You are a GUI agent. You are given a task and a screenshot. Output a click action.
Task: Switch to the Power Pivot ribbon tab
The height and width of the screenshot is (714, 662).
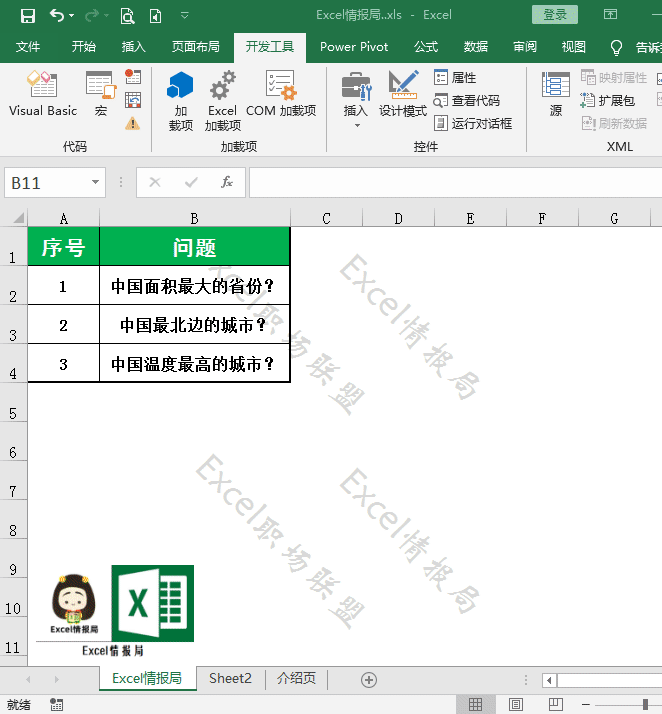click(354, 47)
